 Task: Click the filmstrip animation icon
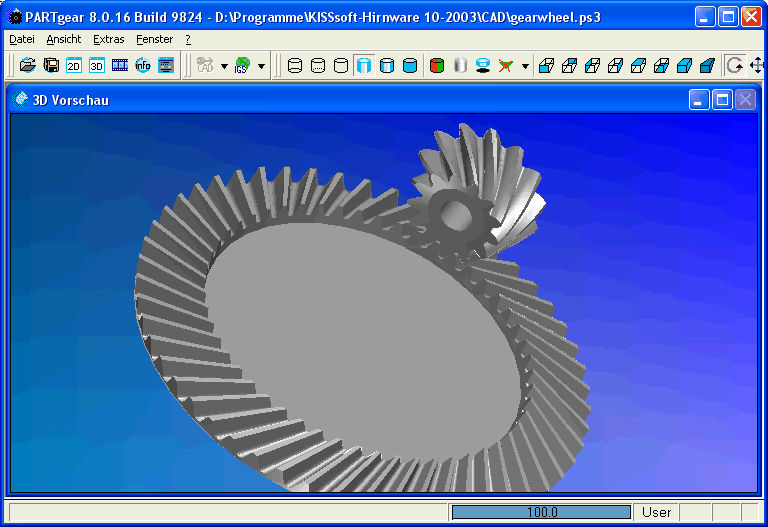tap(119, 66)
